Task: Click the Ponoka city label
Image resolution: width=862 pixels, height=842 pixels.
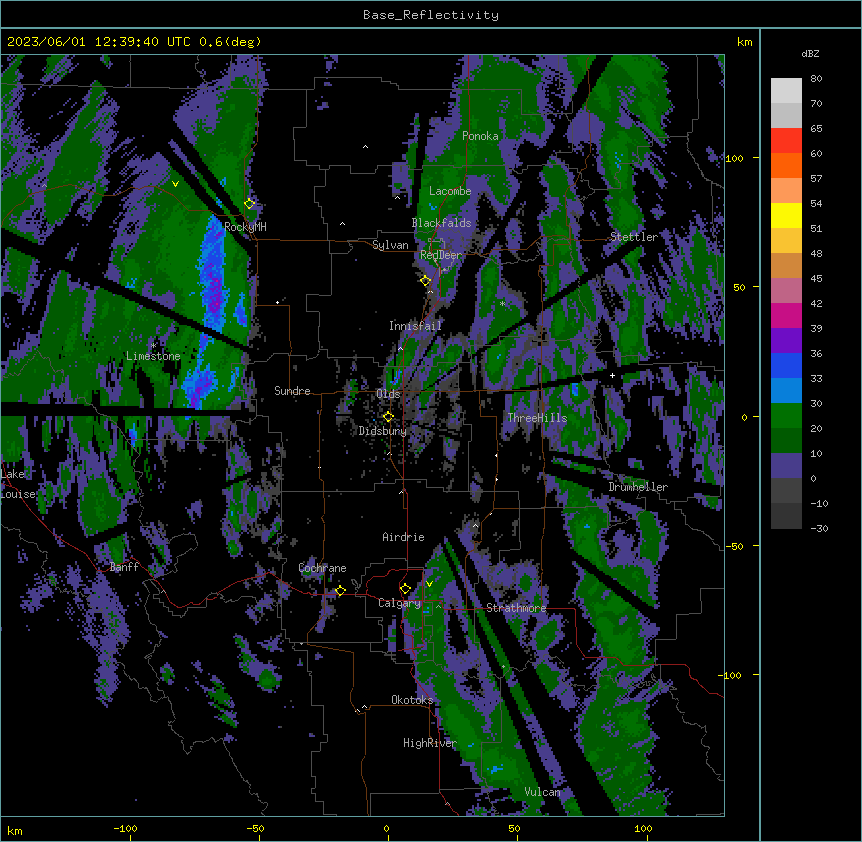Action: coord(480,136)
